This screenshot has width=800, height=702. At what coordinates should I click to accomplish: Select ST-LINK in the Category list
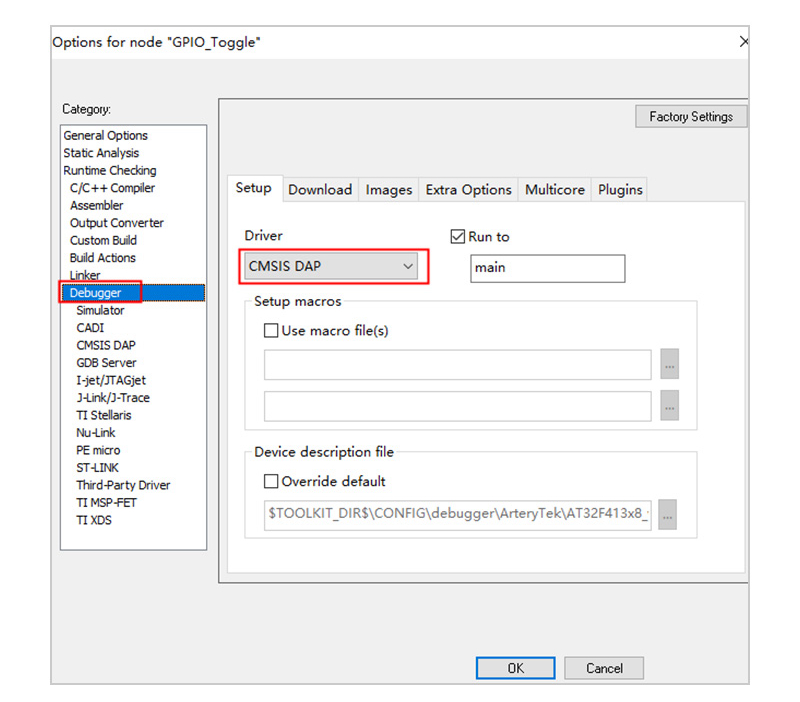click(x=98, y=468)
